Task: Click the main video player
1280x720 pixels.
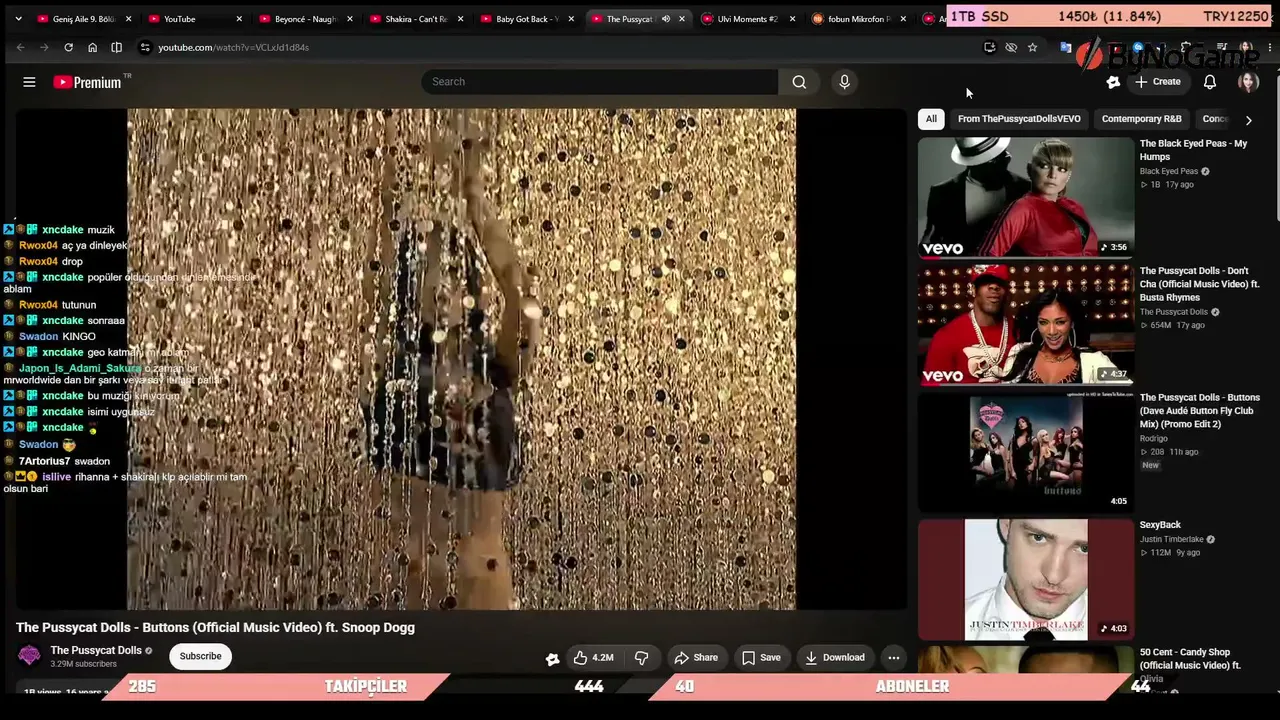Action: click(x=461, y=359)
